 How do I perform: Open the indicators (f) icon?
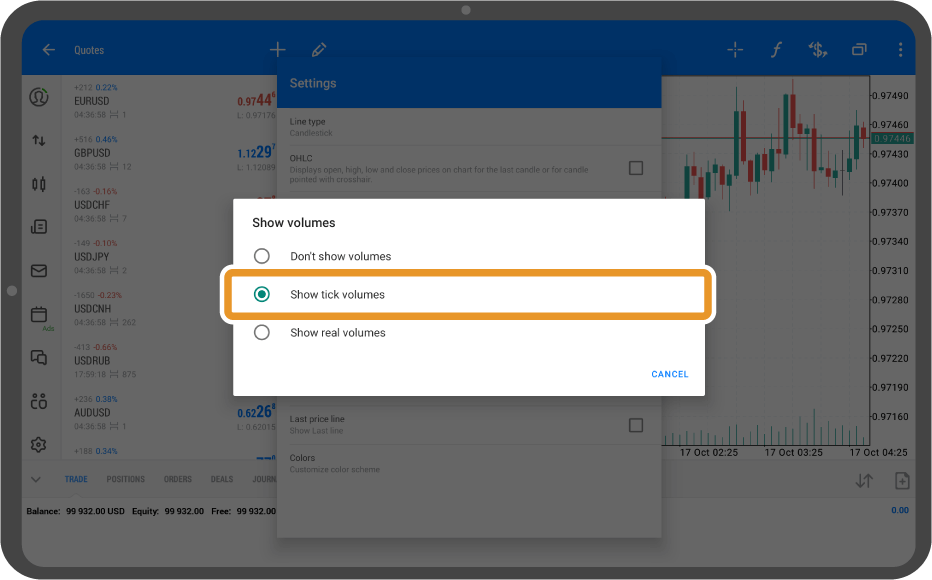776,50
